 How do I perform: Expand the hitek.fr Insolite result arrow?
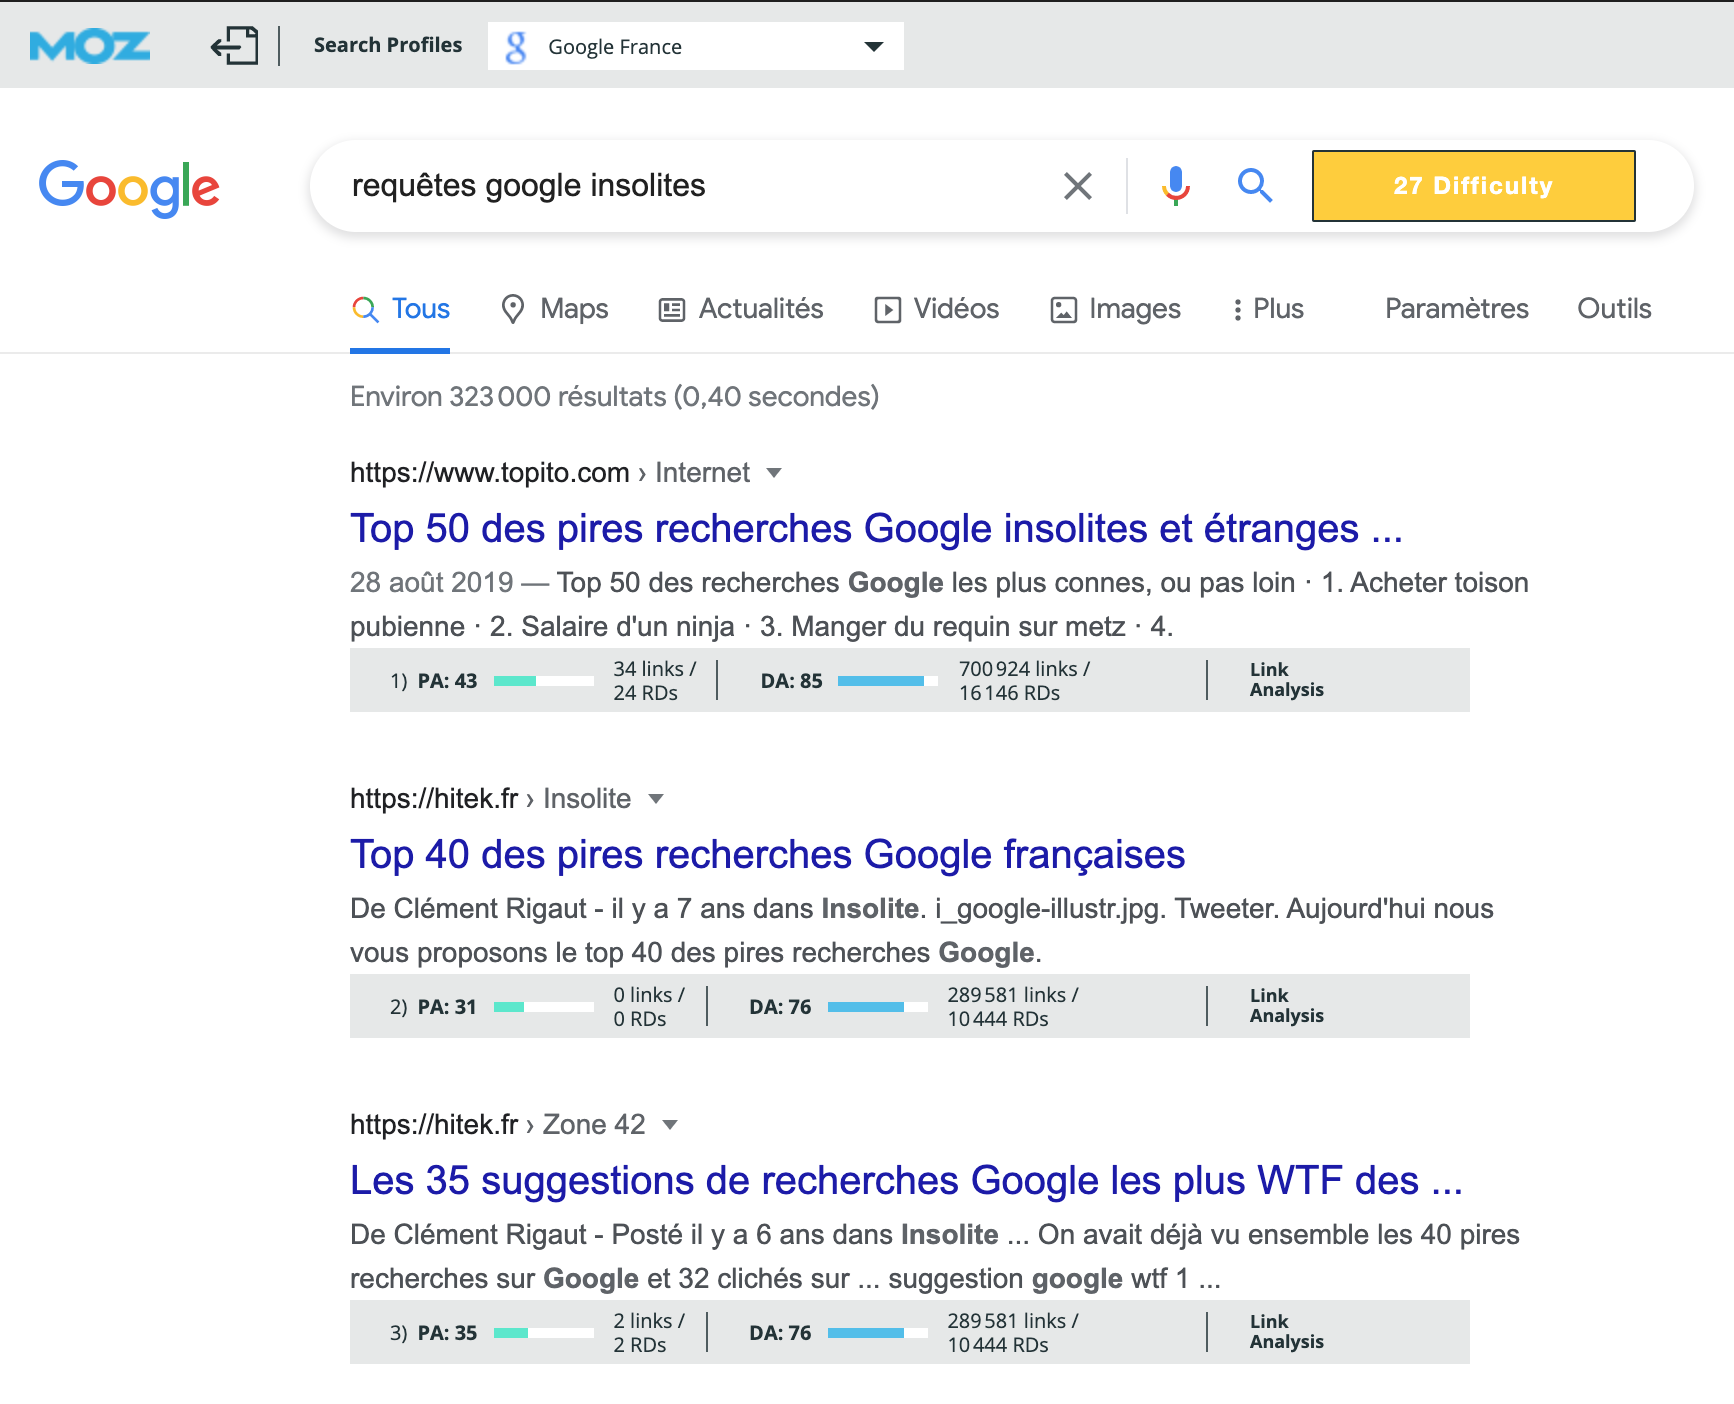[656, 799]
